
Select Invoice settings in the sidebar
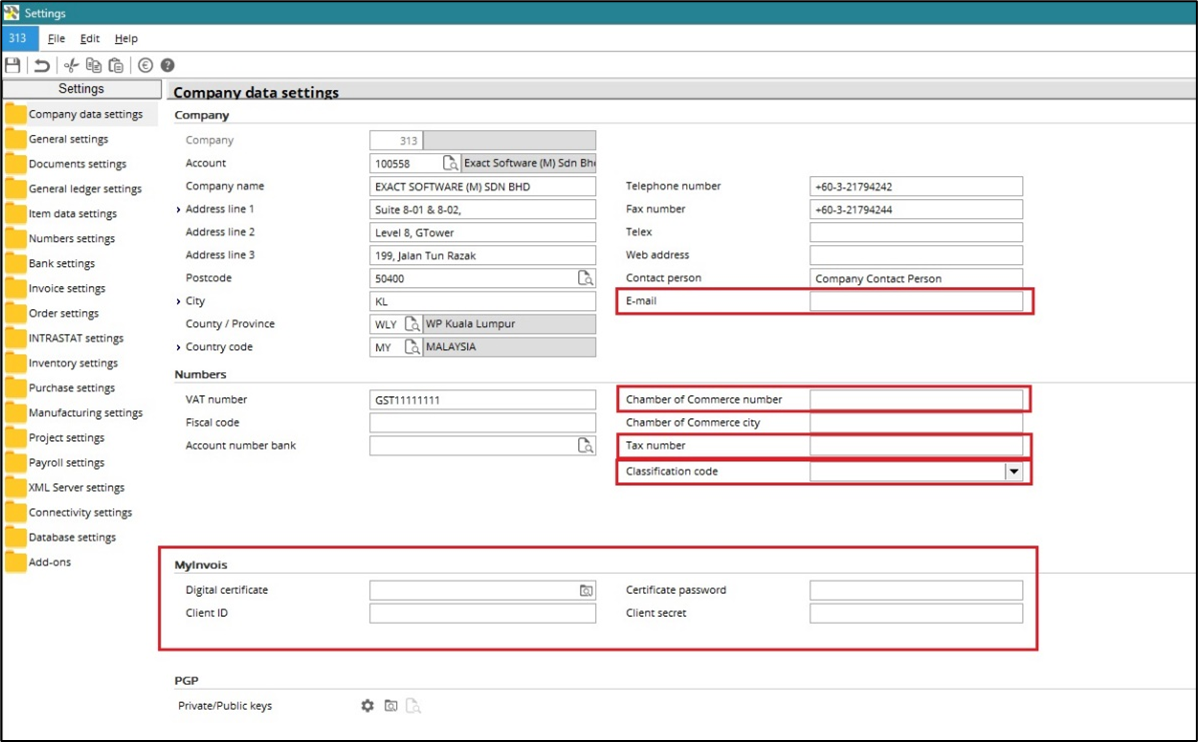[x=66, y=288]
